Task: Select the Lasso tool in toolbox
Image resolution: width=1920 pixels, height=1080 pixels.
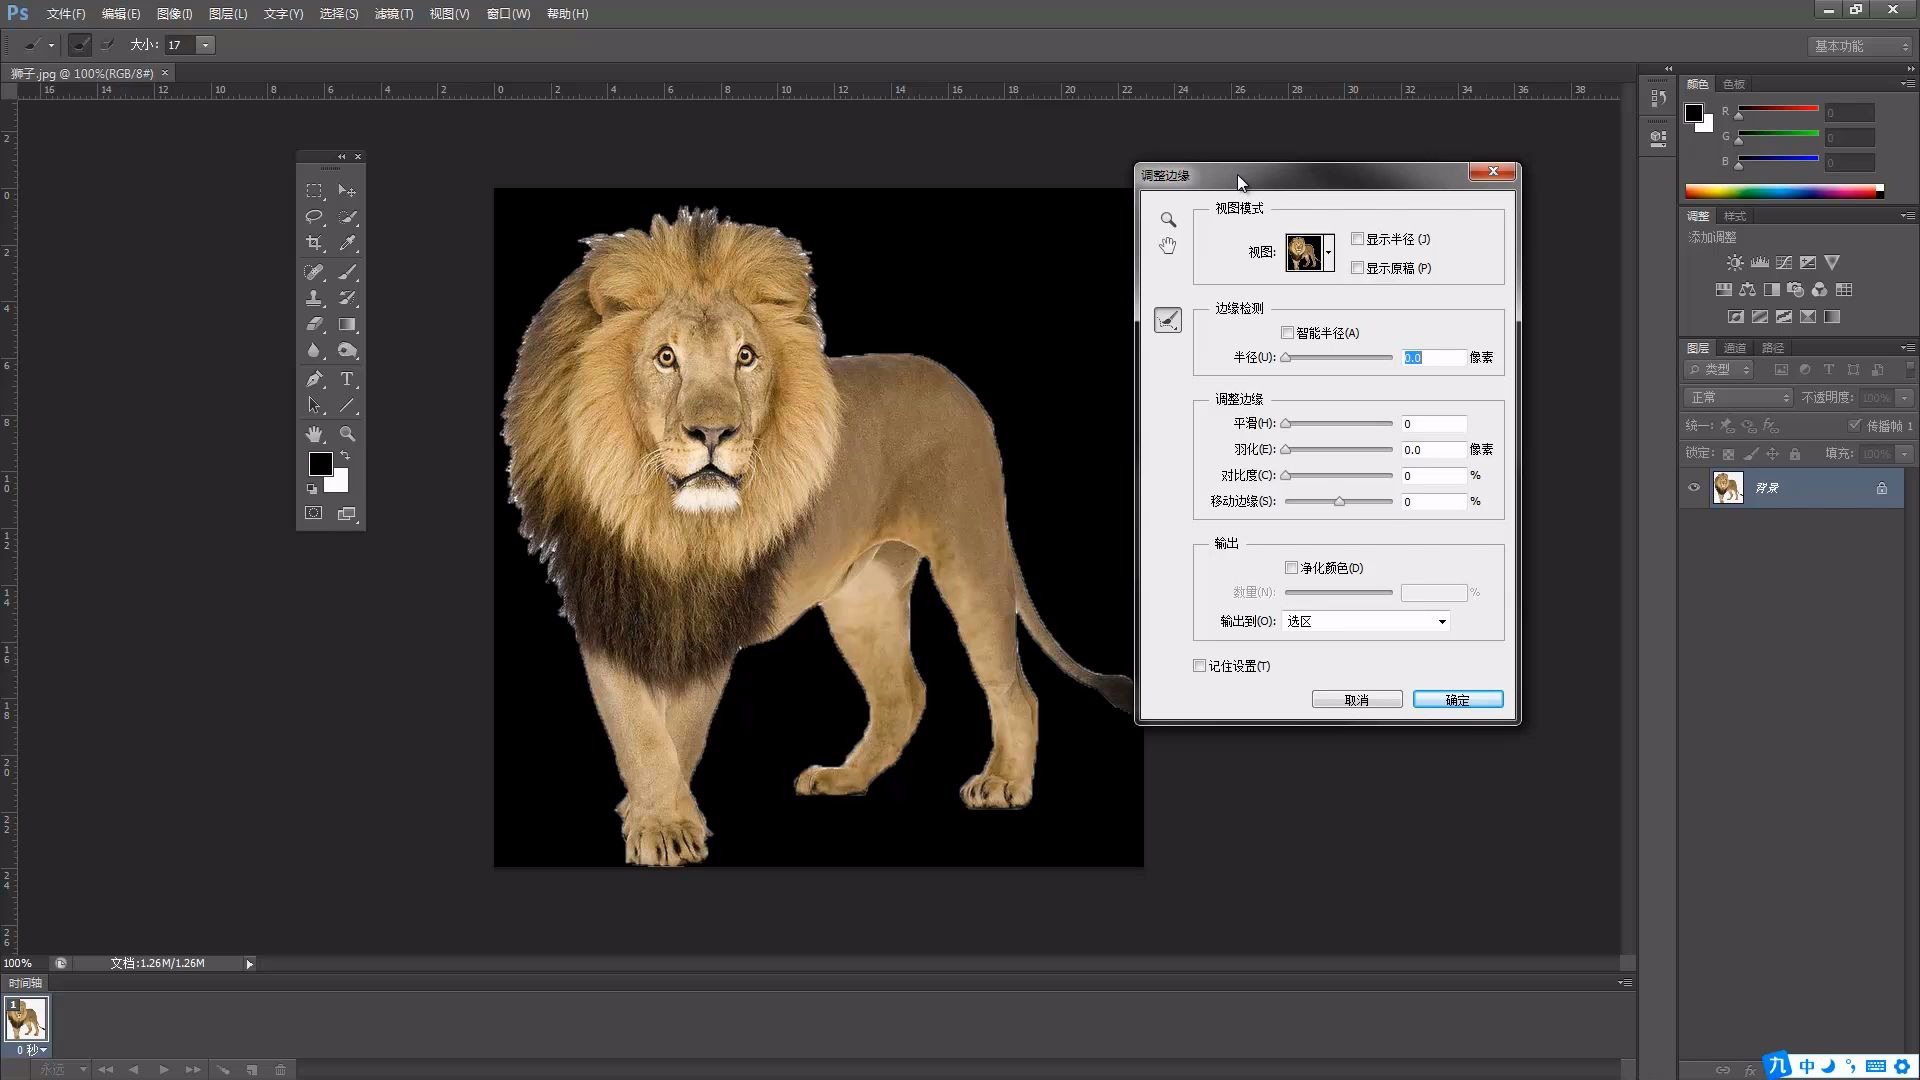Action: [x=314, y=217]
